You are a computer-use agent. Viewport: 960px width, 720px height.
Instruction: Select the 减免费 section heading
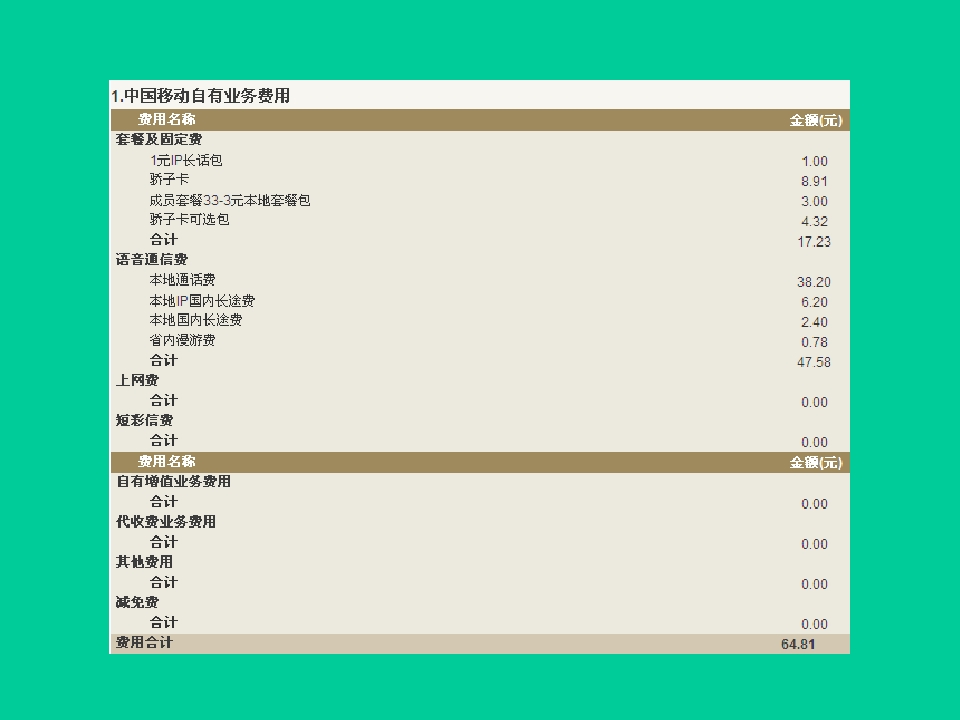click(x=137, y=602)
